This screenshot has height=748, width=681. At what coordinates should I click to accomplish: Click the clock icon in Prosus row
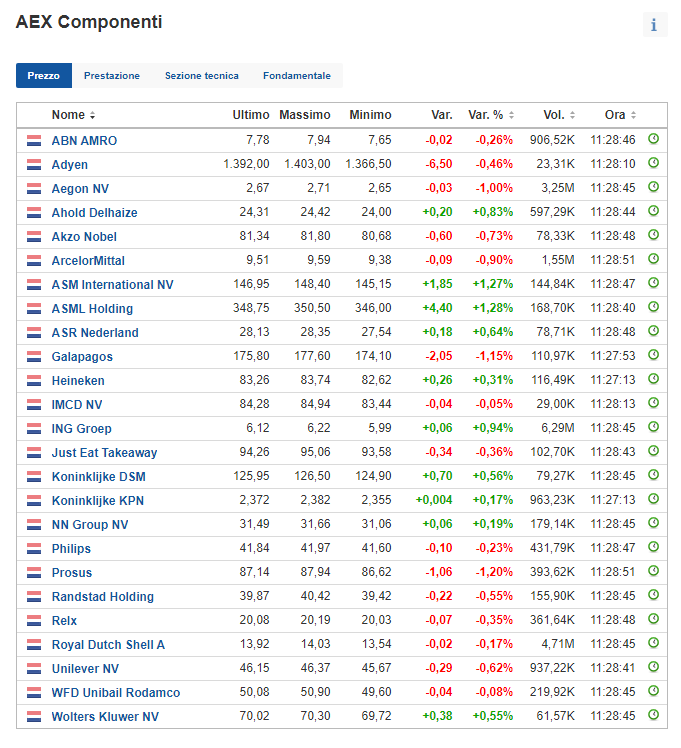(654, 571)
